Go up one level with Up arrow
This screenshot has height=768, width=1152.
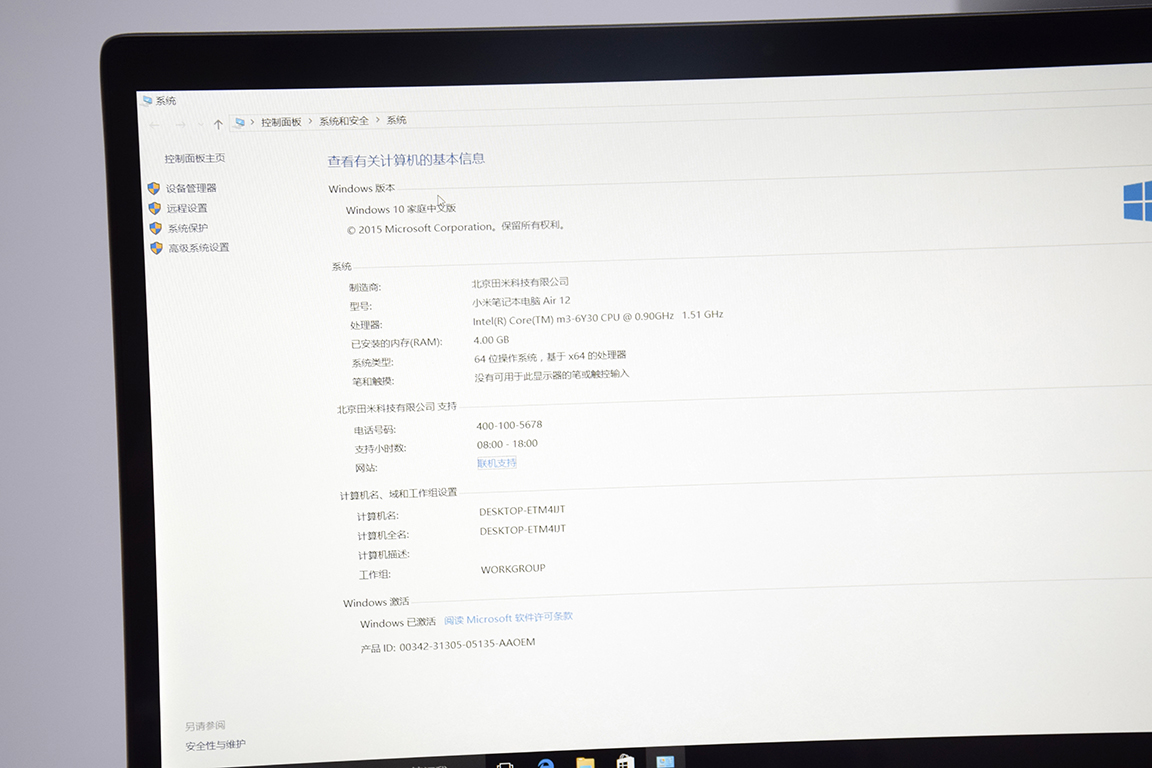coord(218,124)
